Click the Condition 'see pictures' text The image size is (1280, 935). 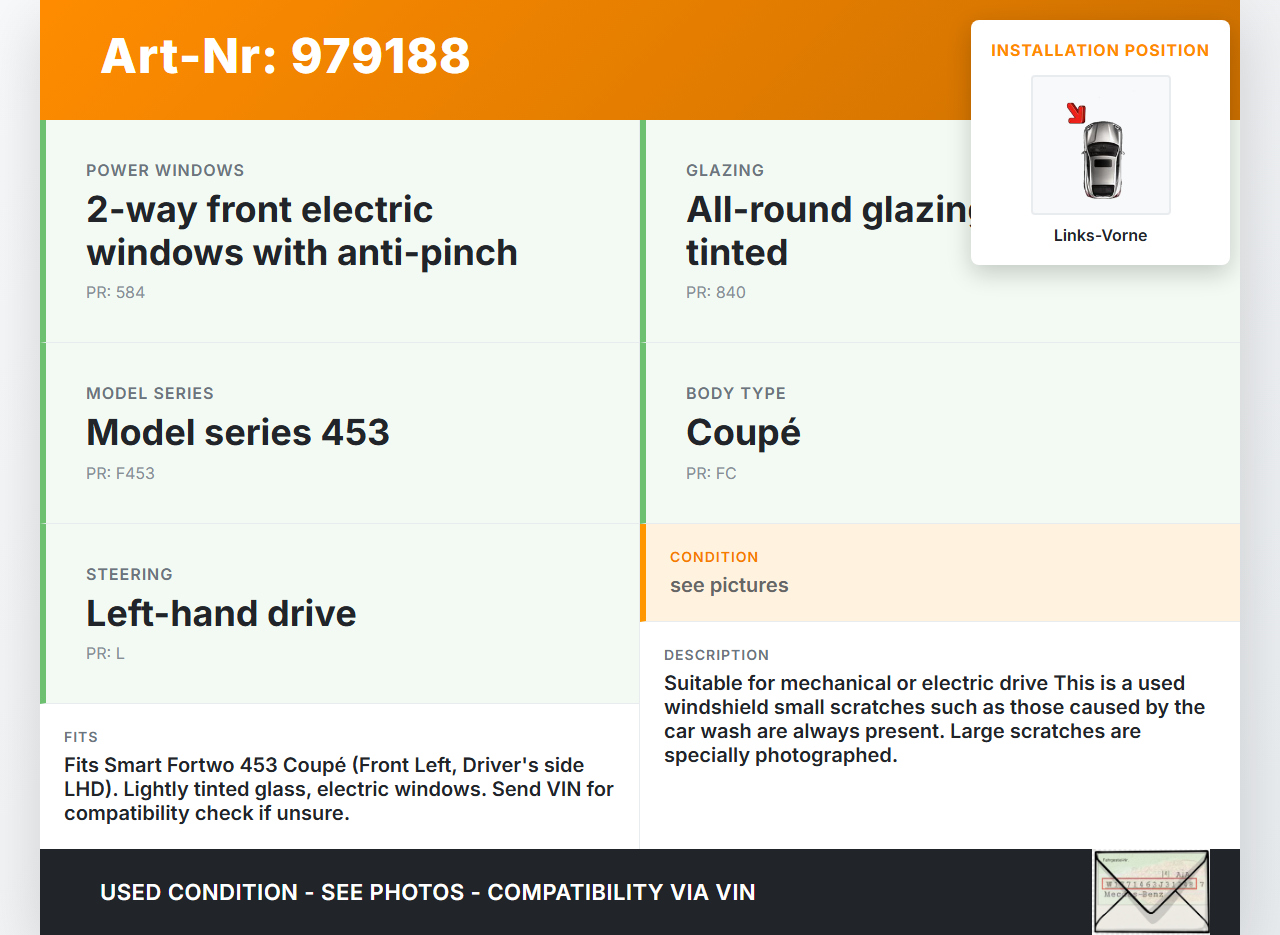click(729, 585)
